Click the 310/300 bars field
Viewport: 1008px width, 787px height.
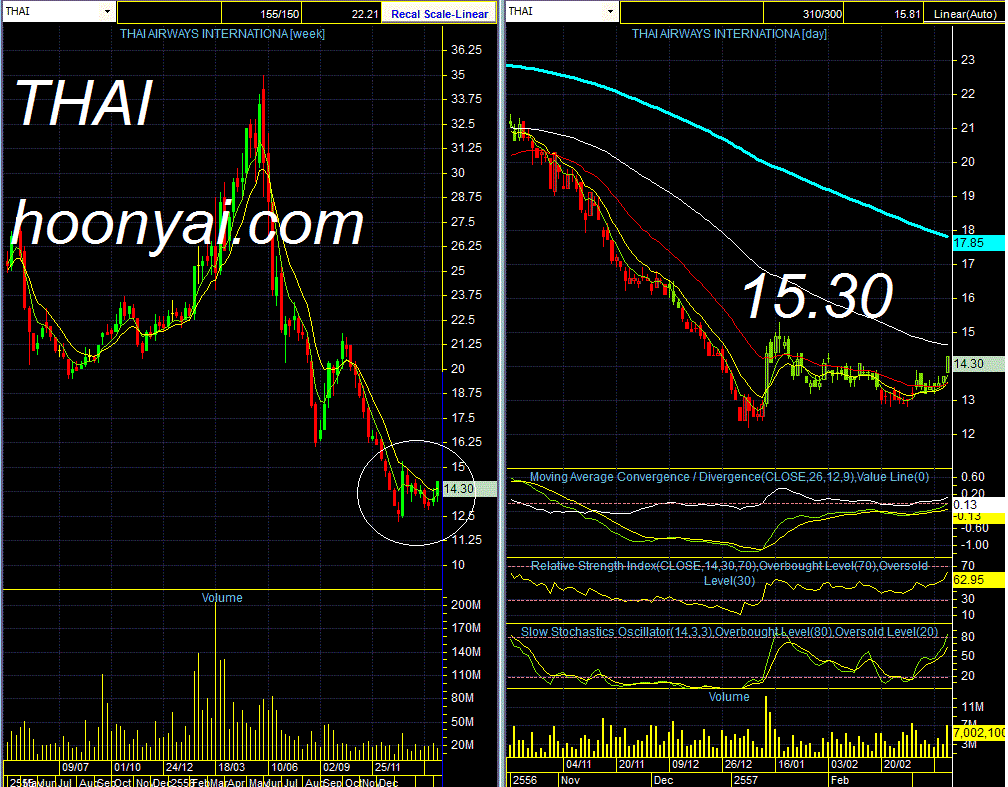tap(804, 14)
